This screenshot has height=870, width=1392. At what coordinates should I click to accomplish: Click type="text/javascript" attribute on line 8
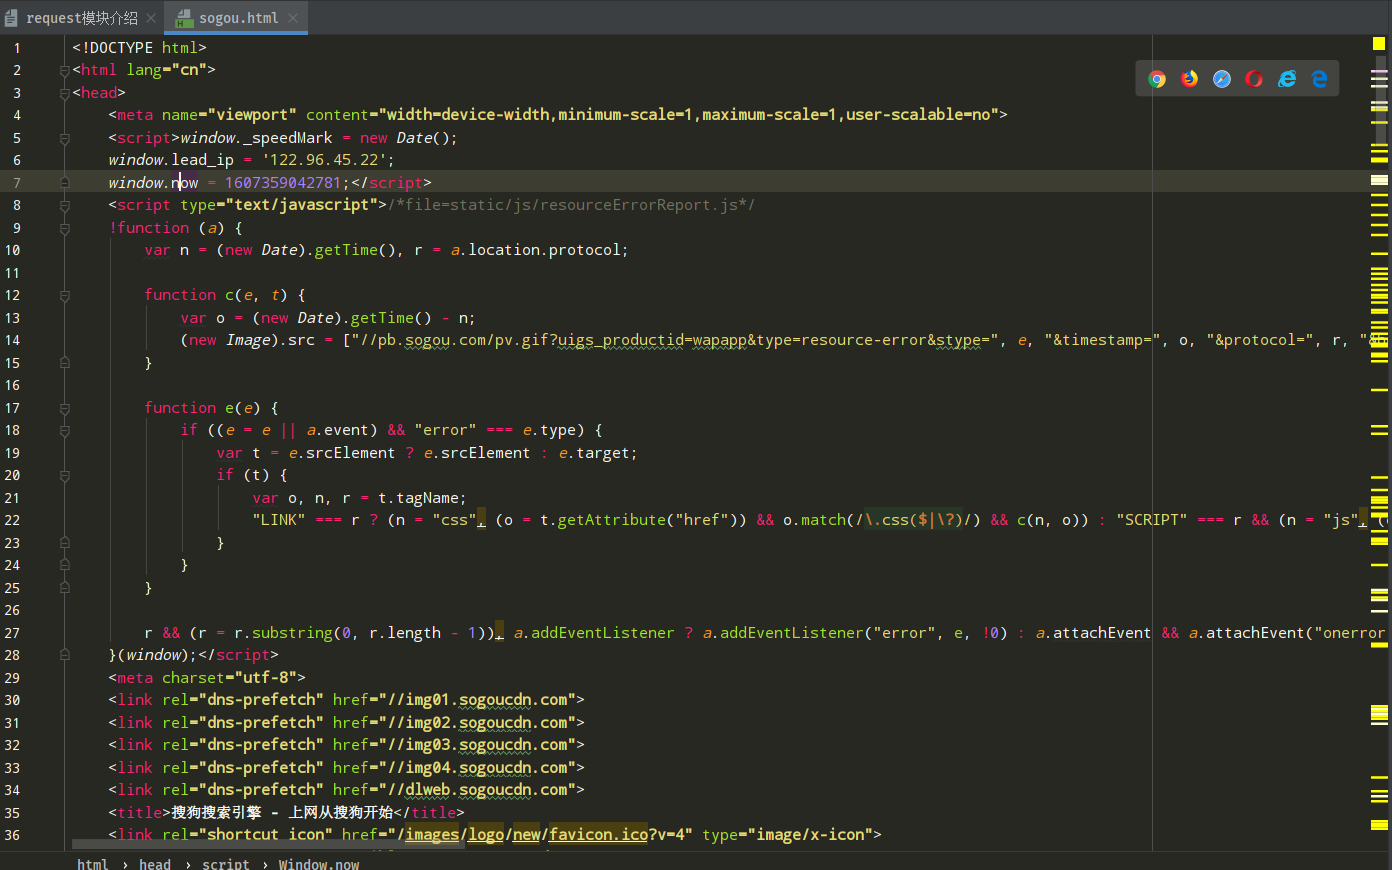[278, 205]
